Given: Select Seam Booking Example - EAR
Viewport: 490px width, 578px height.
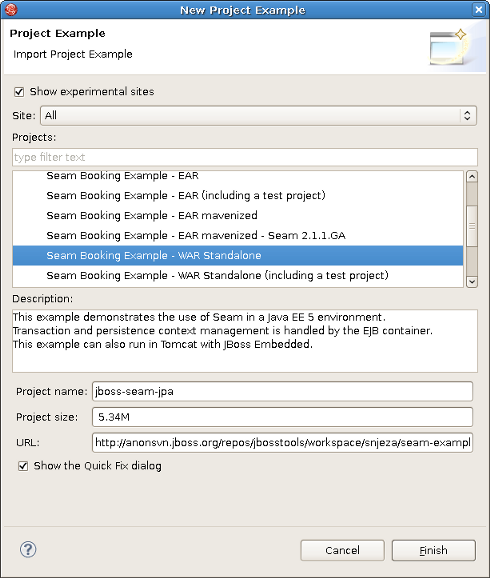Looking at the screenshot, I should pos(238,176).
